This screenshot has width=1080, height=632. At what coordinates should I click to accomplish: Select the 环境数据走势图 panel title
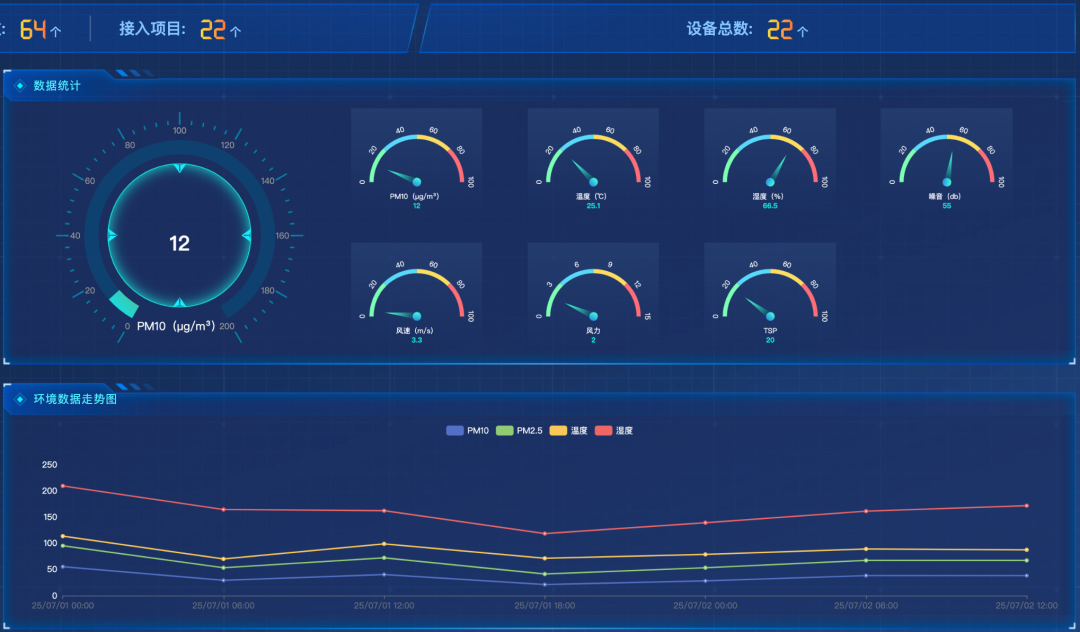coord(75,399)
